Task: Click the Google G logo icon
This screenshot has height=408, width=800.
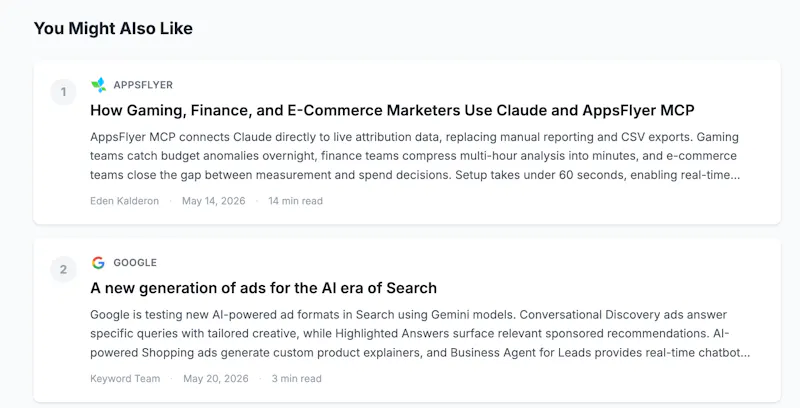Action: pos(98,263)
